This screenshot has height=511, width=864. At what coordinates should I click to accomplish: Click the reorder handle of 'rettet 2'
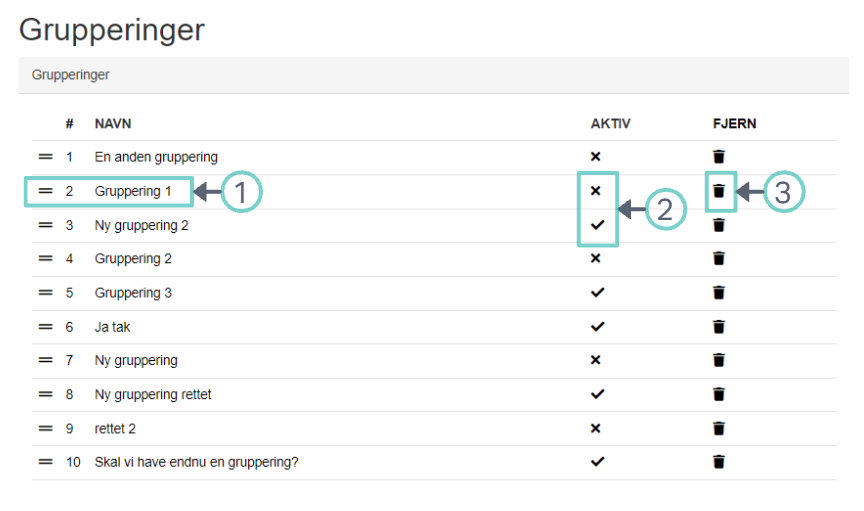[x=45, y=429]
